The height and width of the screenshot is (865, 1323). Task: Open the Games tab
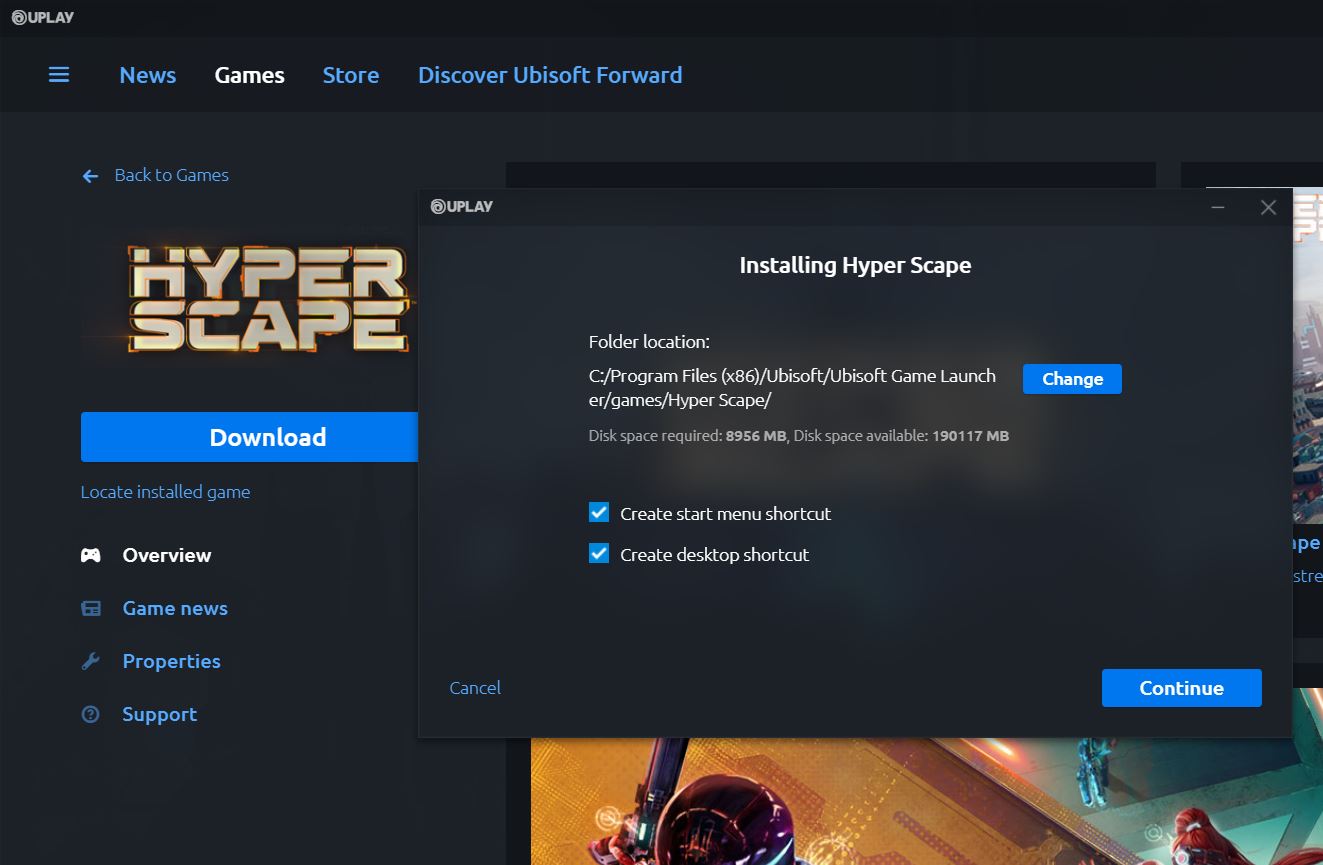coord(250,75)
